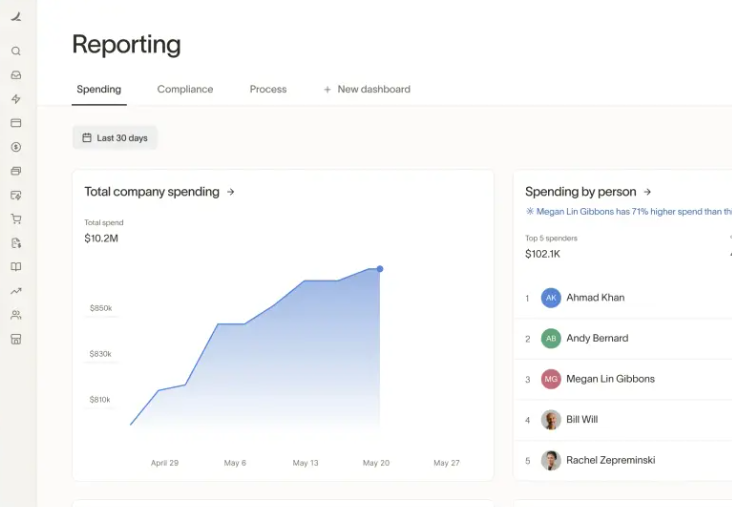Click the card with checkmark sidebar icon
Screen dimensions: 732x507
tap(16, 195)
